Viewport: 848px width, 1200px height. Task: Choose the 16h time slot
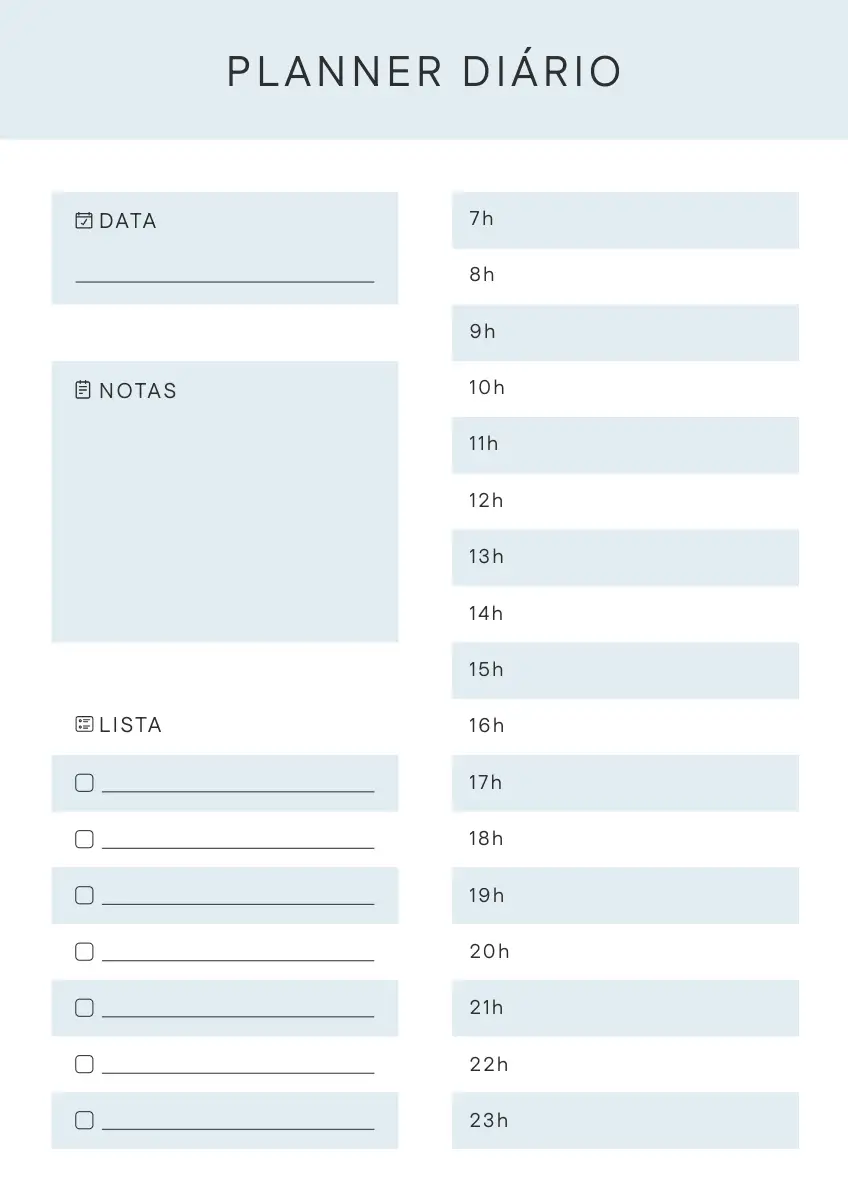(x=625, y=726)
